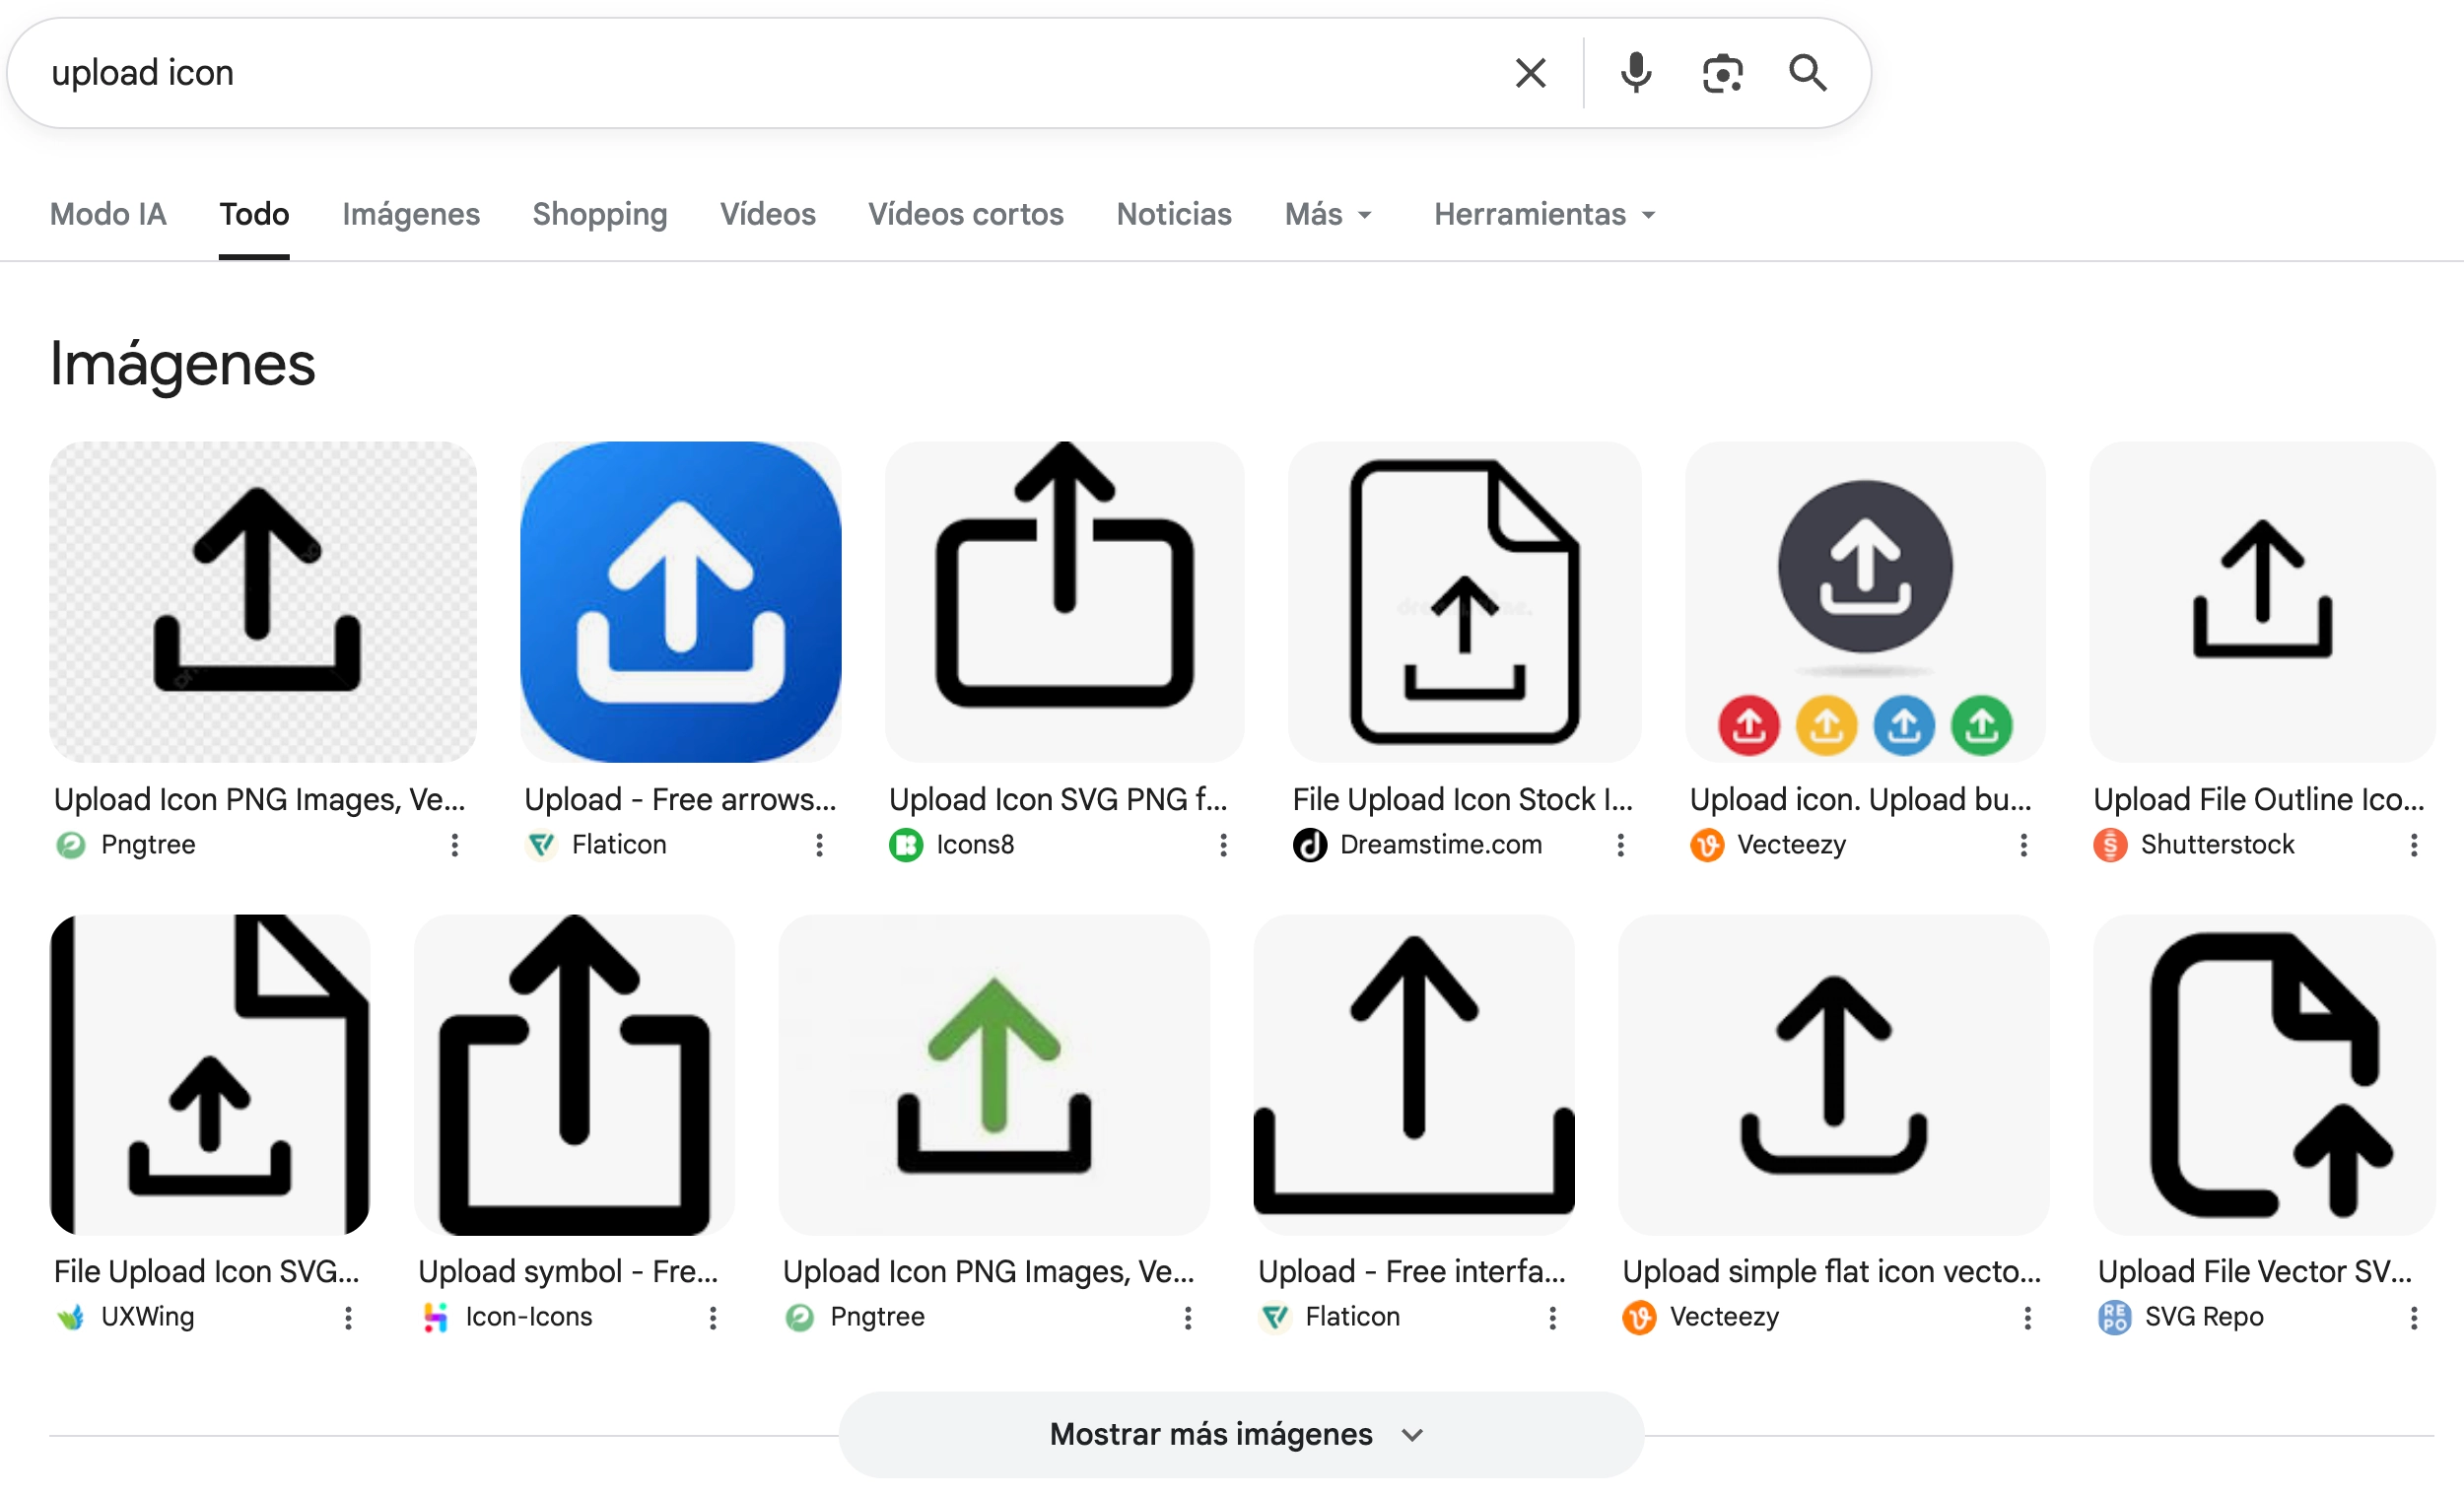Switch to the Imágenes tab
The image size is (2464, 1496).
[x=410, y=214]
